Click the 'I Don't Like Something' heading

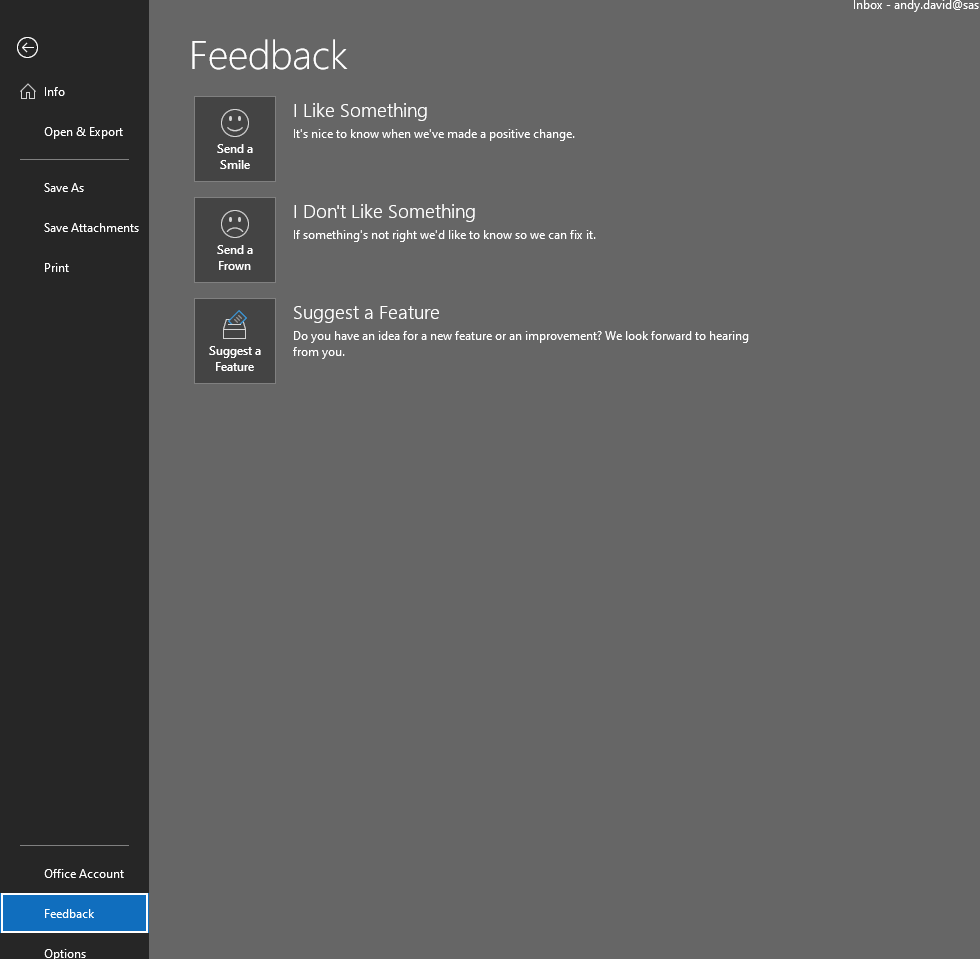point(384,211)
